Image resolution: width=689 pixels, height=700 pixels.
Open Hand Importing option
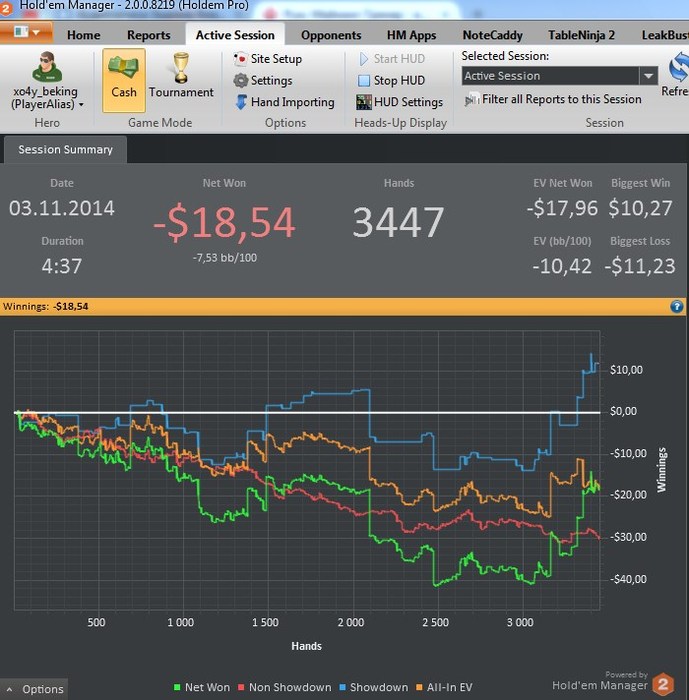point(284,102)
